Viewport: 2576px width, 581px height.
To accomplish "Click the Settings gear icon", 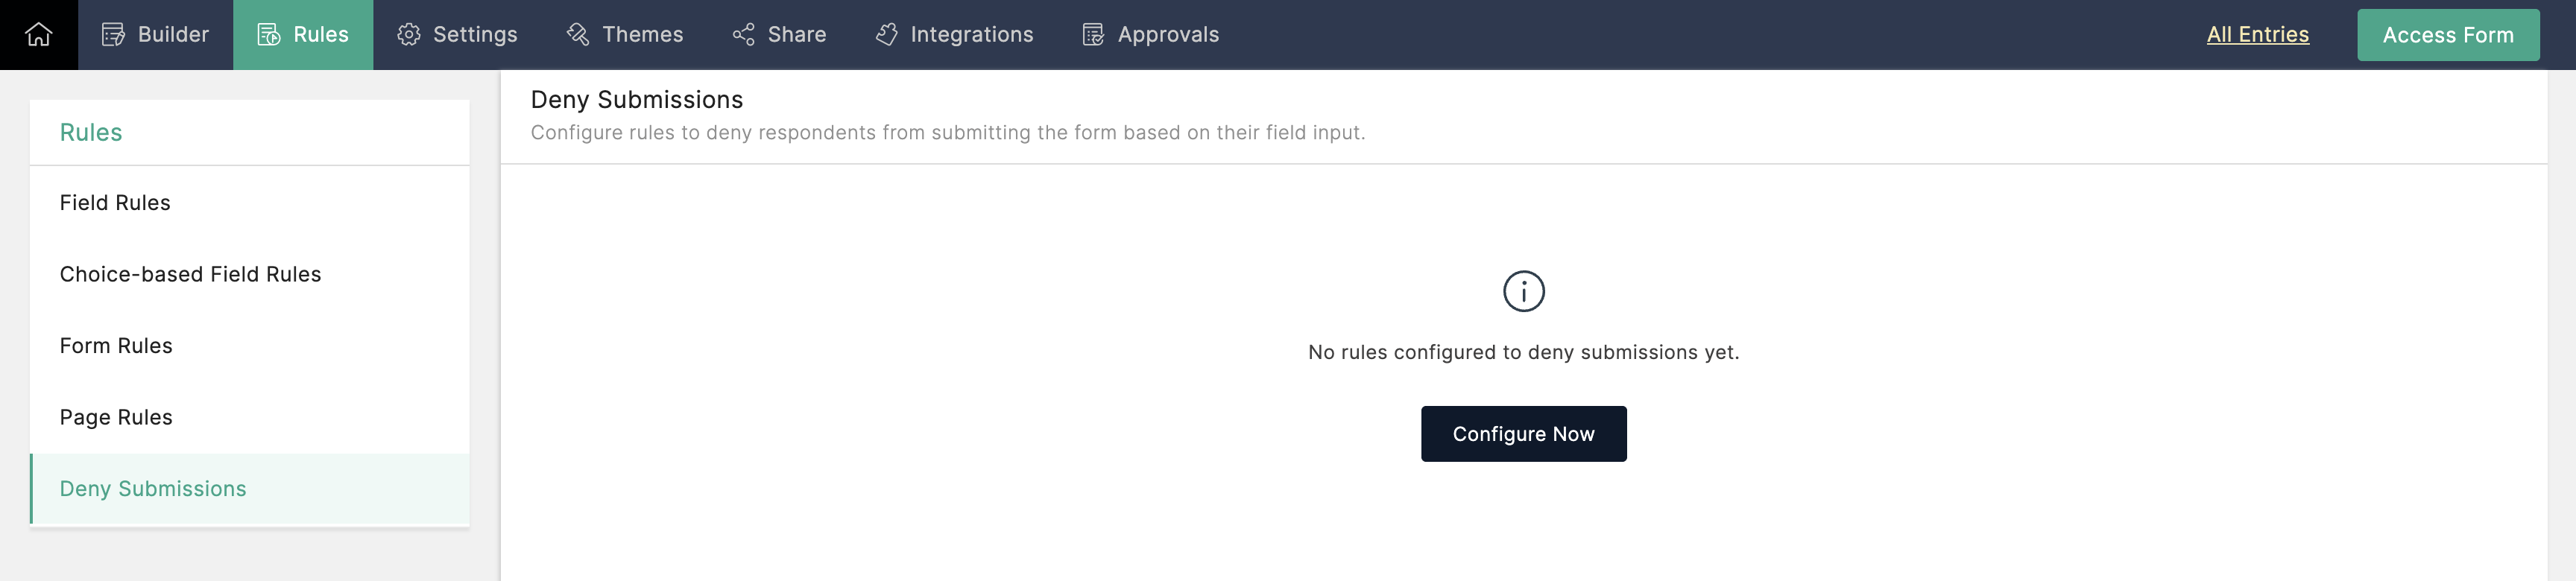I will coord(408,35).
